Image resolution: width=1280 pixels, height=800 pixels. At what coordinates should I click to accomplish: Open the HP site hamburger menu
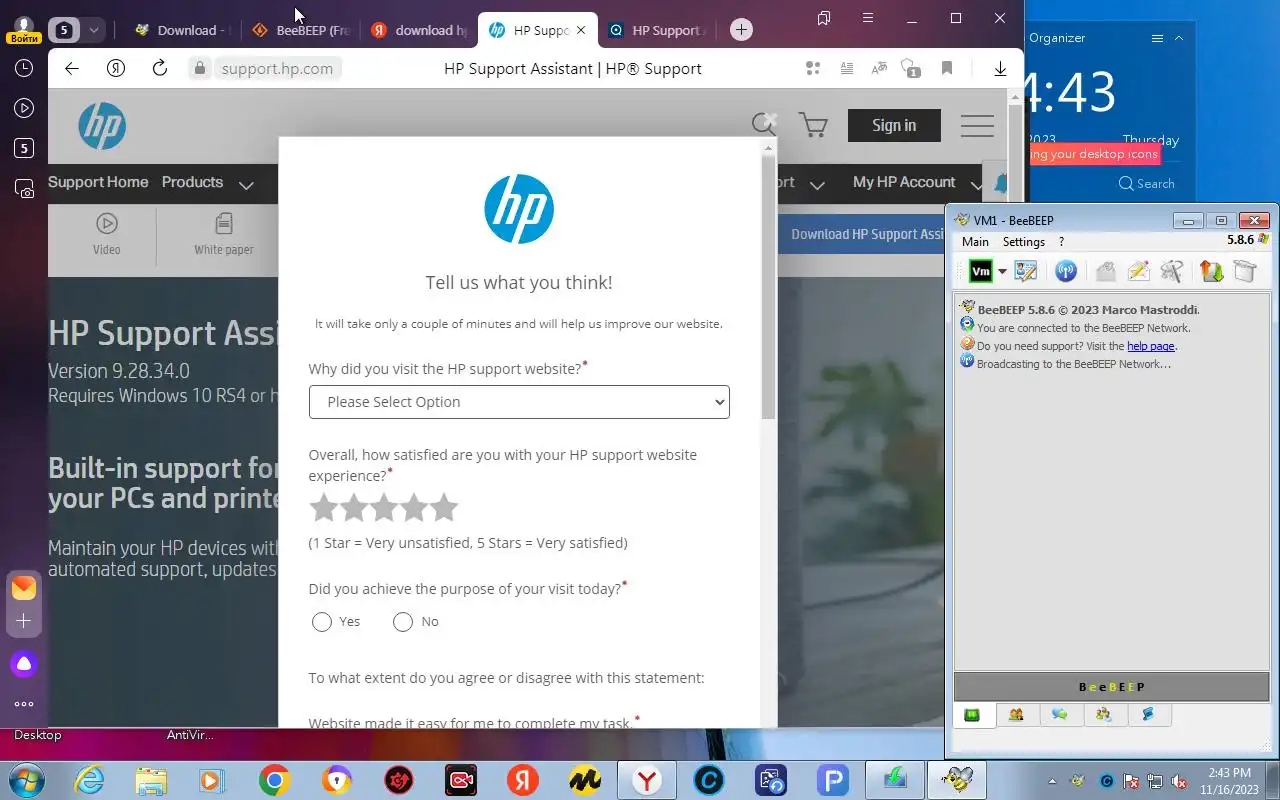(x=977, y=125)
